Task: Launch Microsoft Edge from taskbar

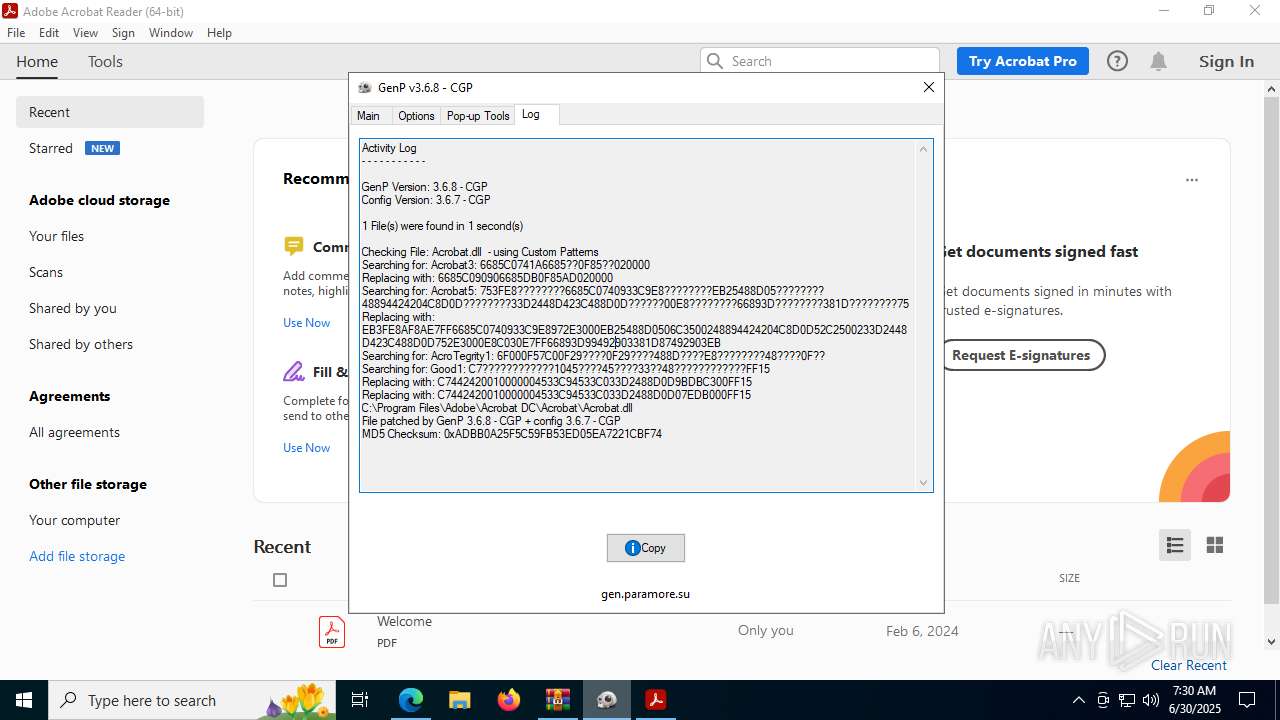Action: pos(411,700)
